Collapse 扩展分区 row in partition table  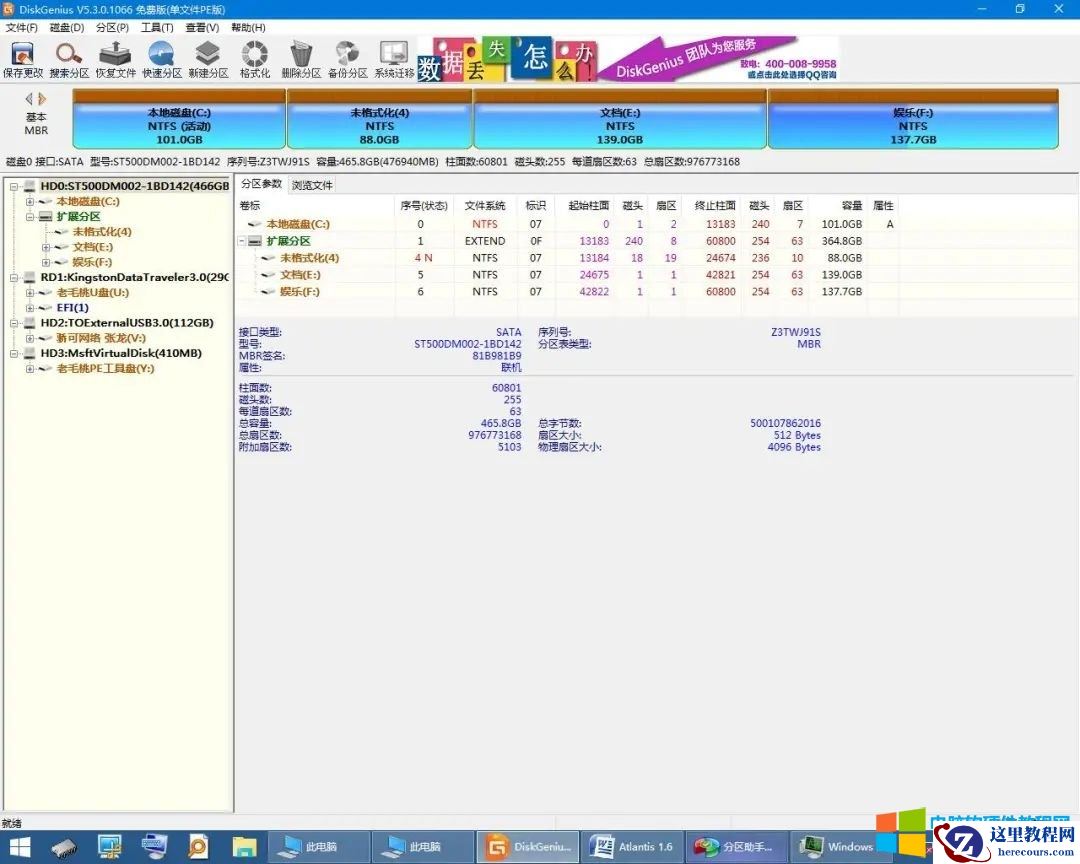(x=242, y=241)
